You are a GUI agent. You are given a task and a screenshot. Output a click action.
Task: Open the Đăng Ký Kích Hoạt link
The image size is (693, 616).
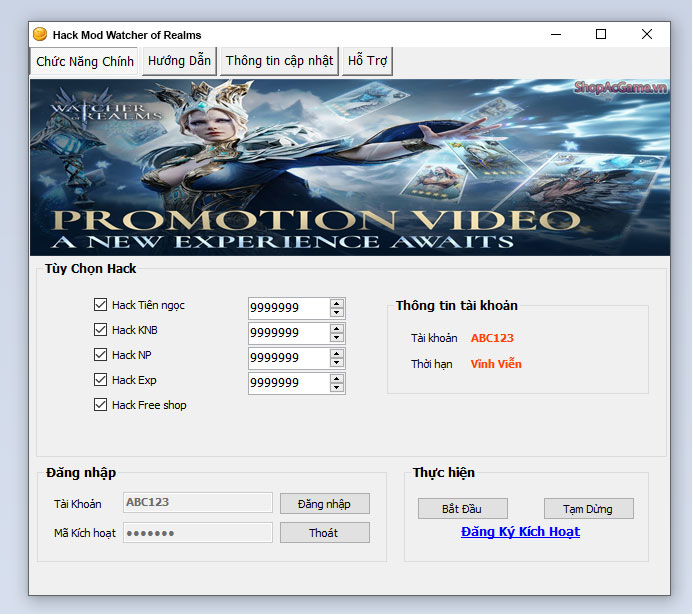pos(520,532)
